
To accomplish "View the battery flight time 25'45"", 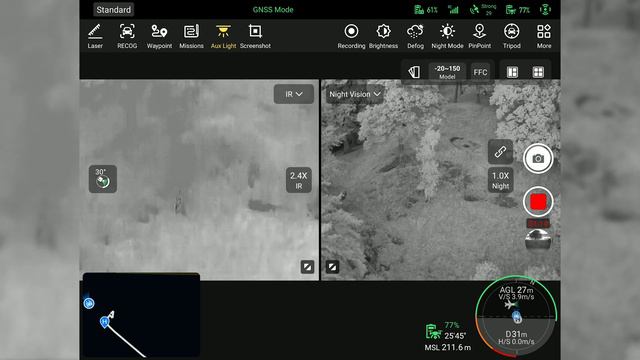I will (455, 336).
